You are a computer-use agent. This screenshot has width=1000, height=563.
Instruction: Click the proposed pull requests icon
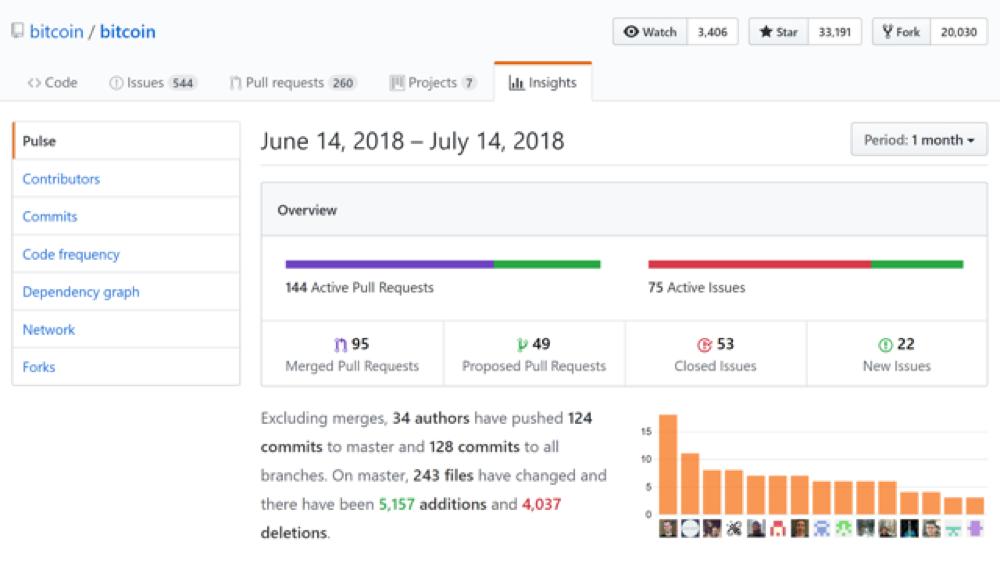(522, 344)
